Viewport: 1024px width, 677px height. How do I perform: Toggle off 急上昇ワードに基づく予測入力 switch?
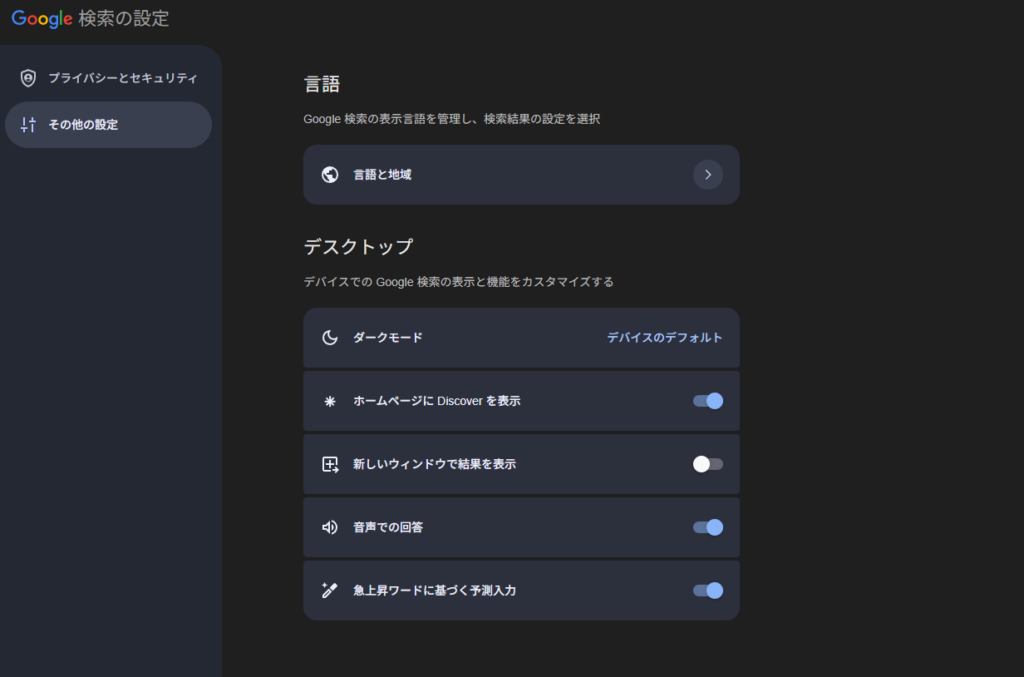point(708,590)
